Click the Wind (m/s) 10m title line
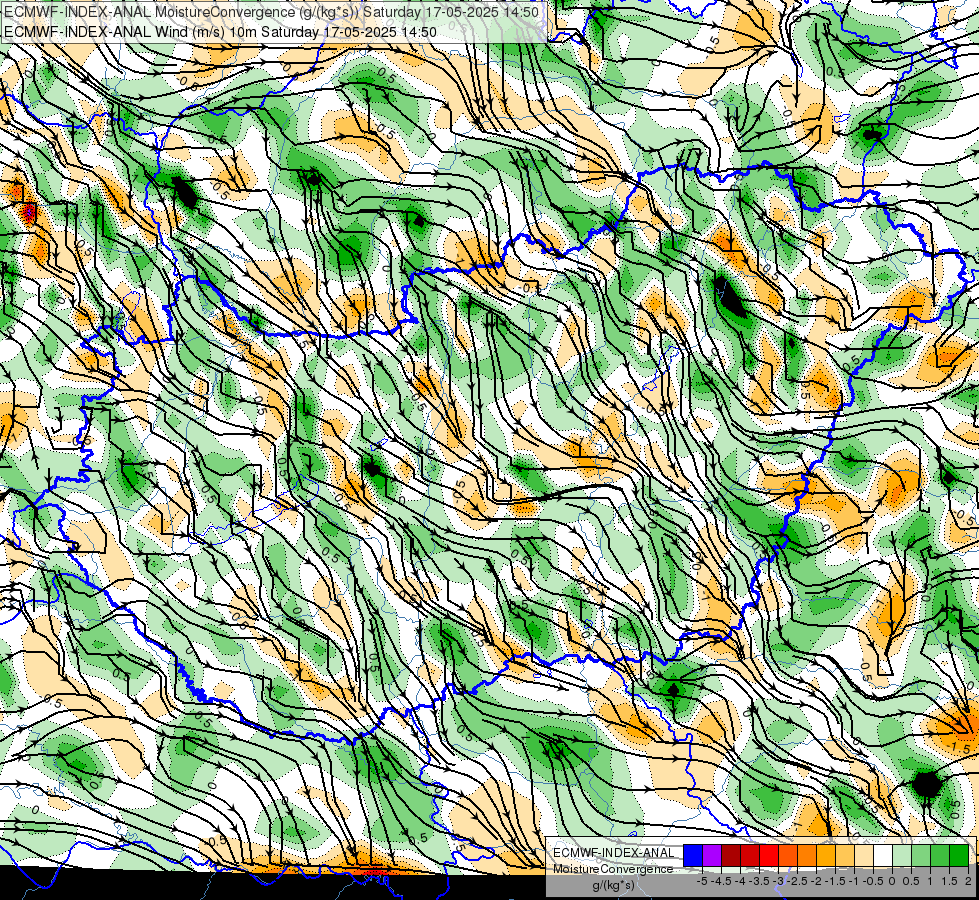 tap(220, 31)
